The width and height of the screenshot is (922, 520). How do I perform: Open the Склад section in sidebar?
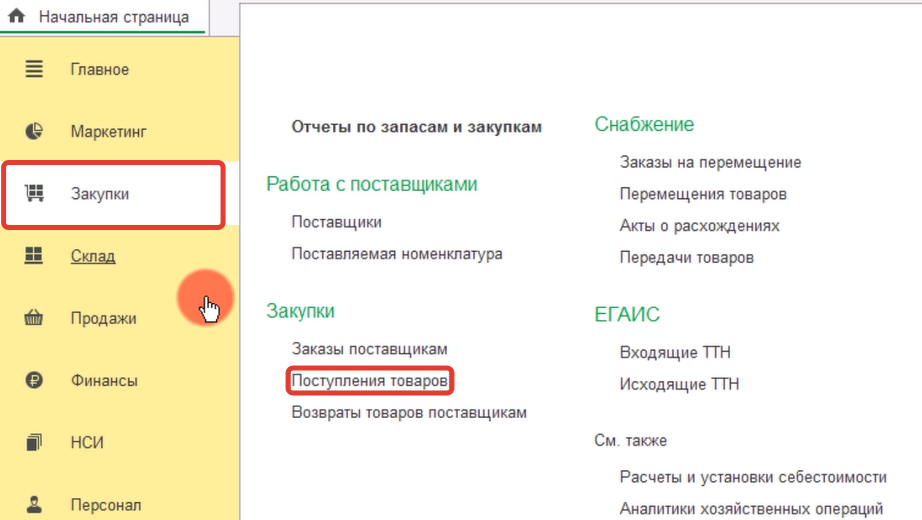[x=93, y=257]
